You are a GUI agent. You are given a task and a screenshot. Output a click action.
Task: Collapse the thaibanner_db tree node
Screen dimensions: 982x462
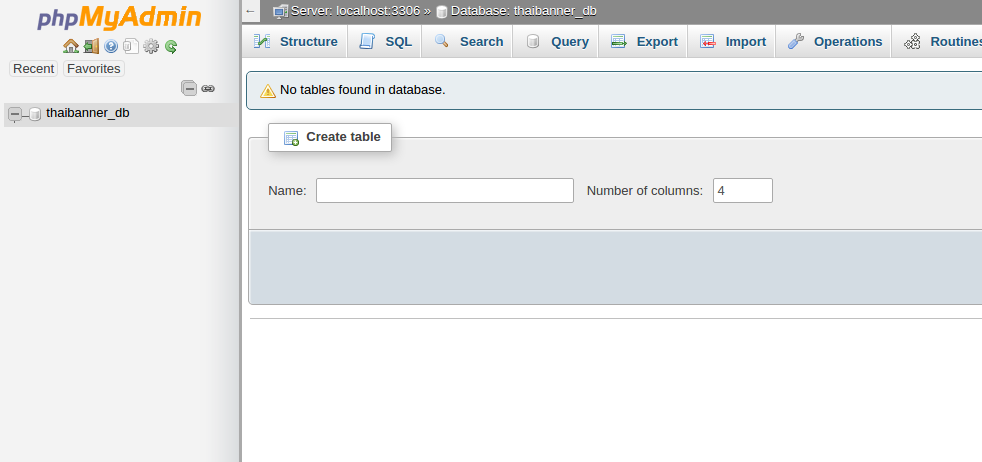(14, 114)
